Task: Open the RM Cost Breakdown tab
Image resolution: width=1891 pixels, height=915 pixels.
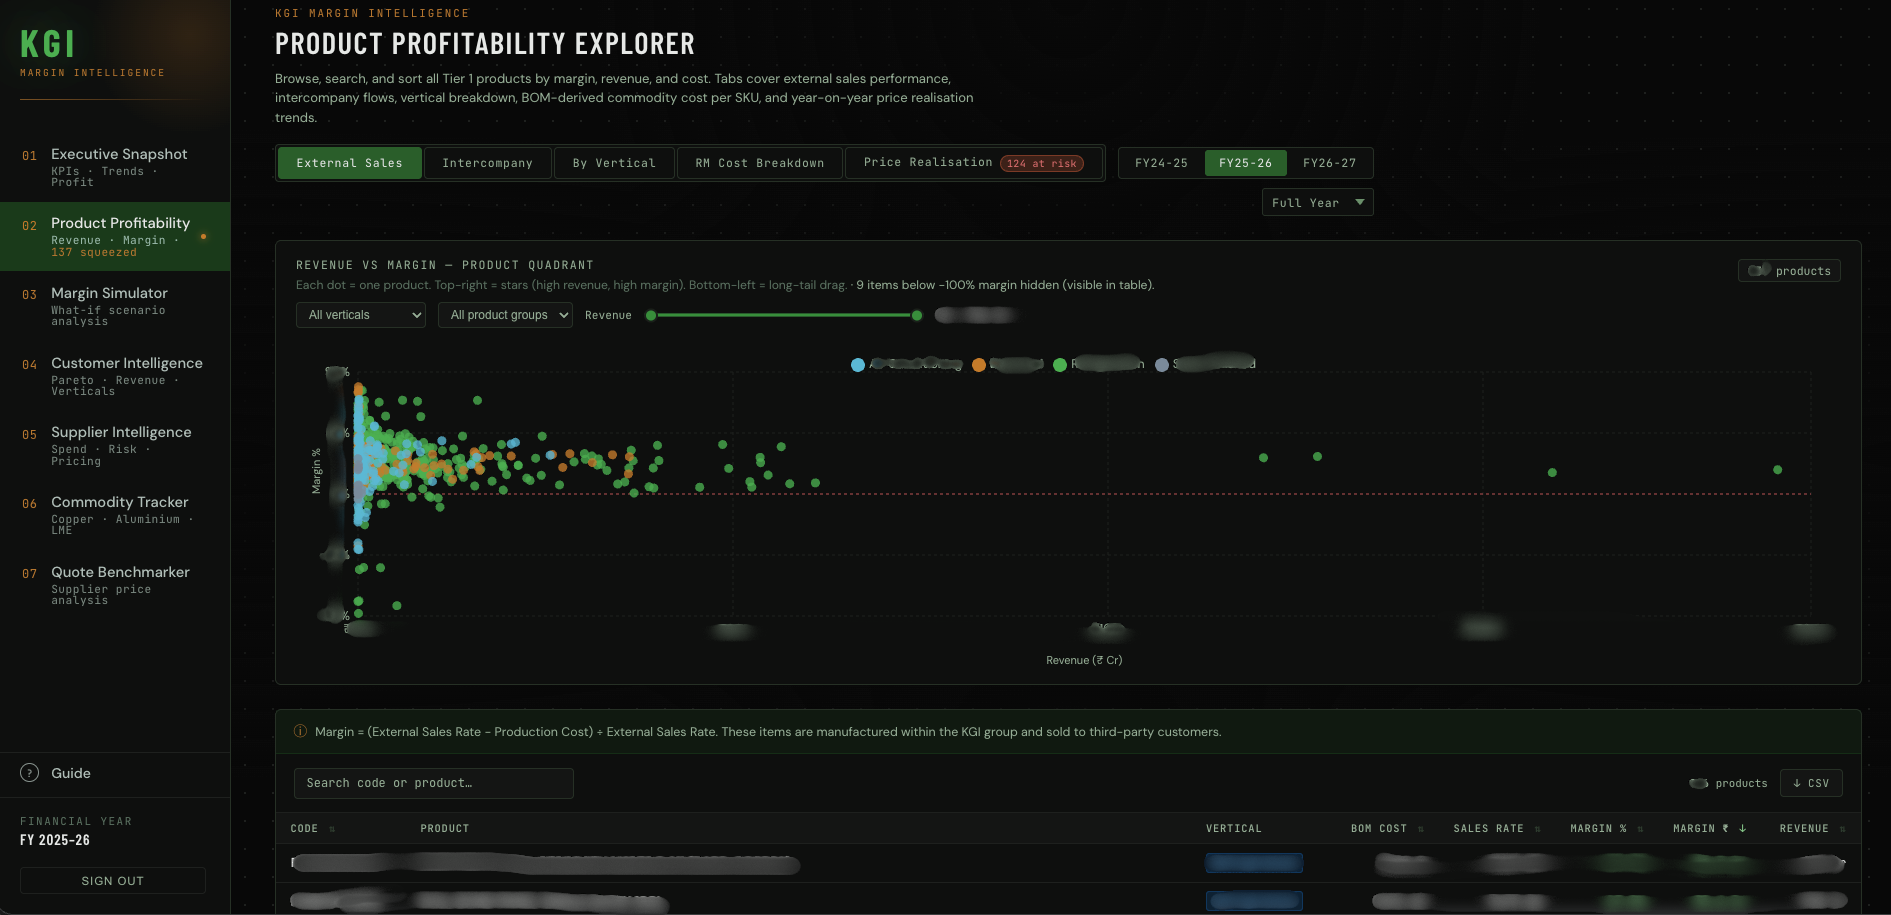Action: tap(760, 163)
